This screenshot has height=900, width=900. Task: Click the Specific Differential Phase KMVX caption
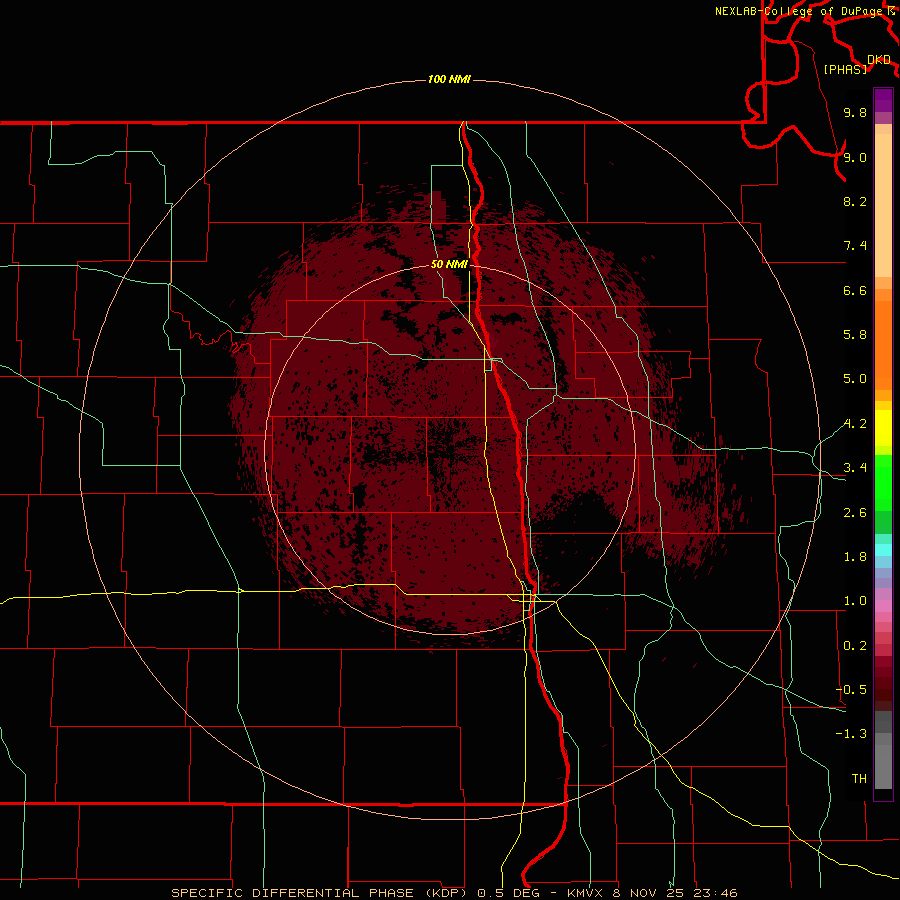[x=454, y=893]
